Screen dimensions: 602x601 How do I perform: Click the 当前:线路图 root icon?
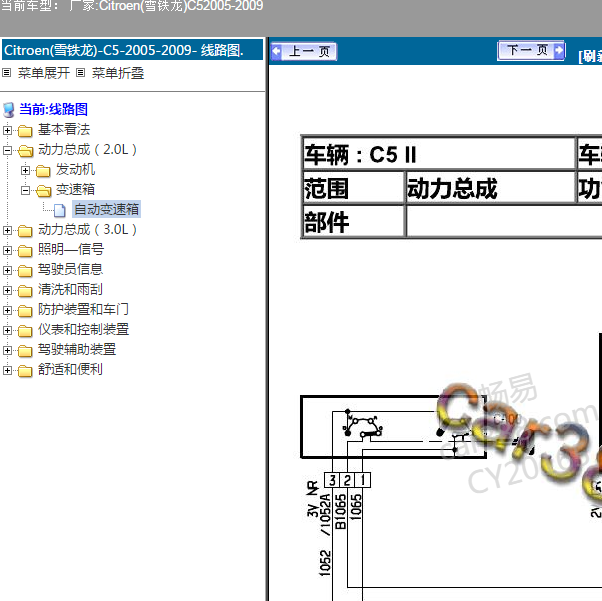[8, 109]
